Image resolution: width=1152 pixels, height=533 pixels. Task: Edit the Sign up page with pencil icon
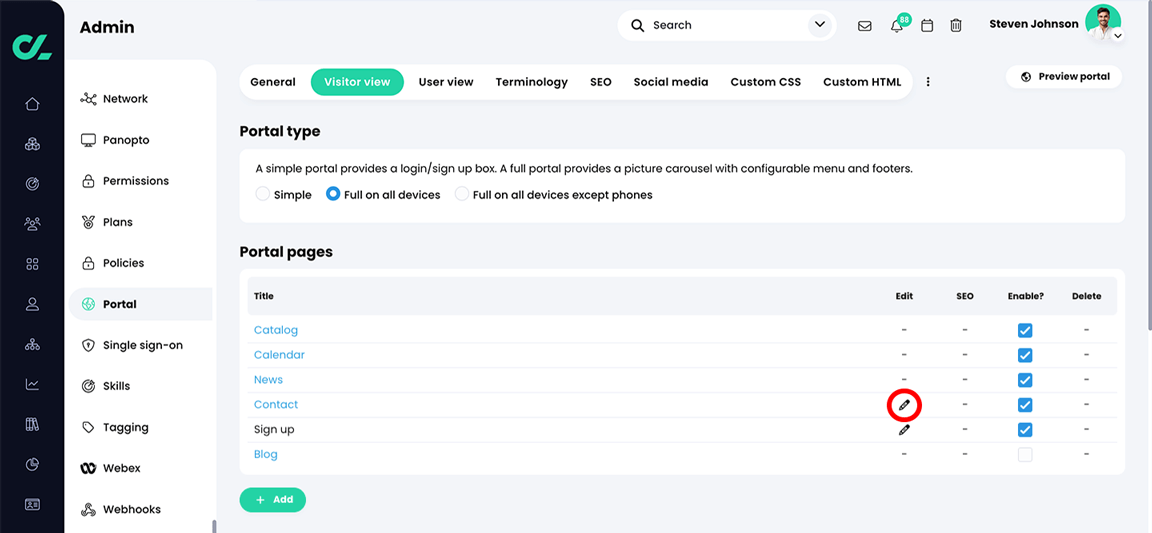pos(904,430)
